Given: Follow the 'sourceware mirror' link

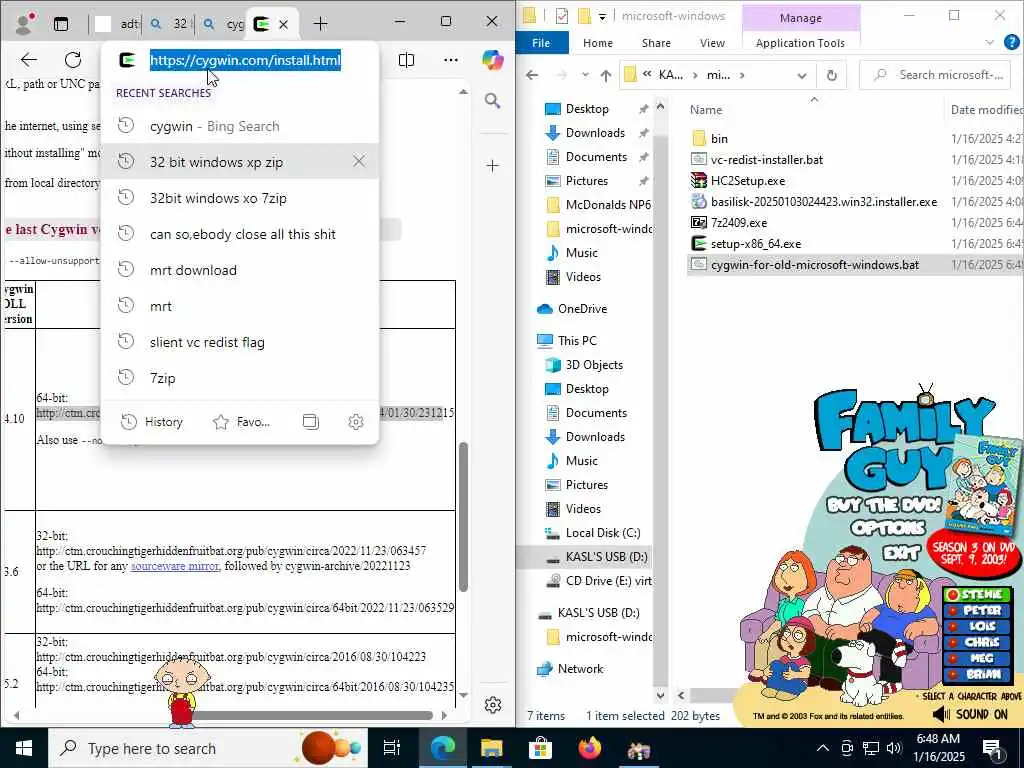Looking at the screenshot, I should 175,566.
